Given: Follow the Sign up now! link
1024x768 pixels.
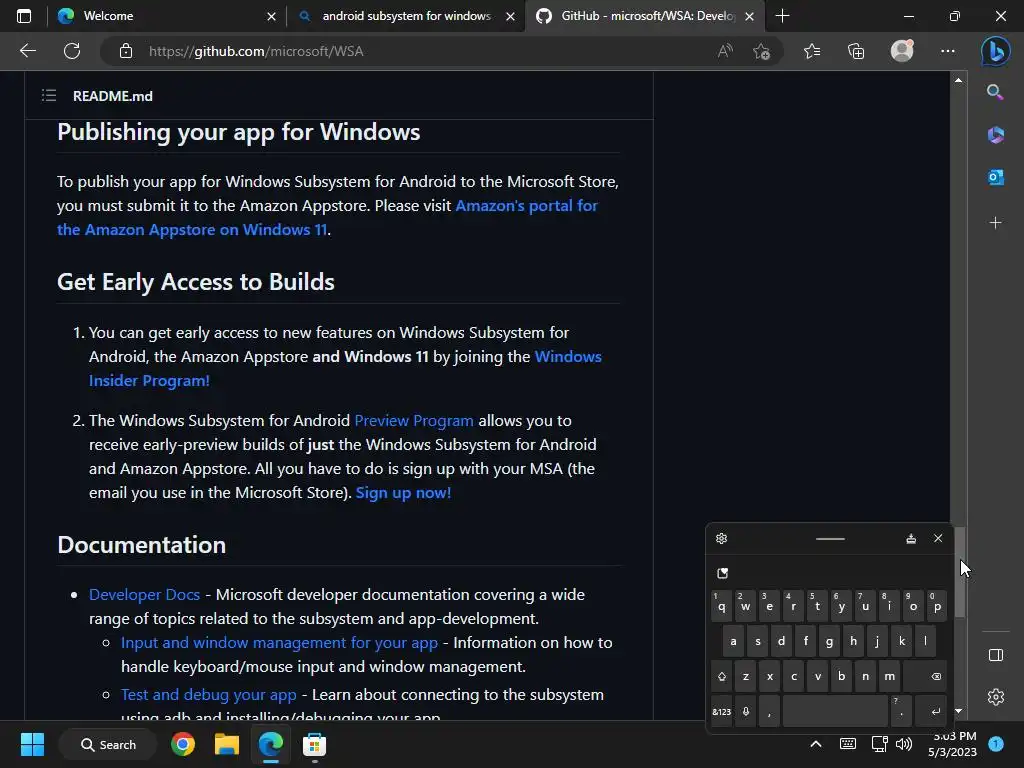Looking at the screenshot, I should (403, 492).
